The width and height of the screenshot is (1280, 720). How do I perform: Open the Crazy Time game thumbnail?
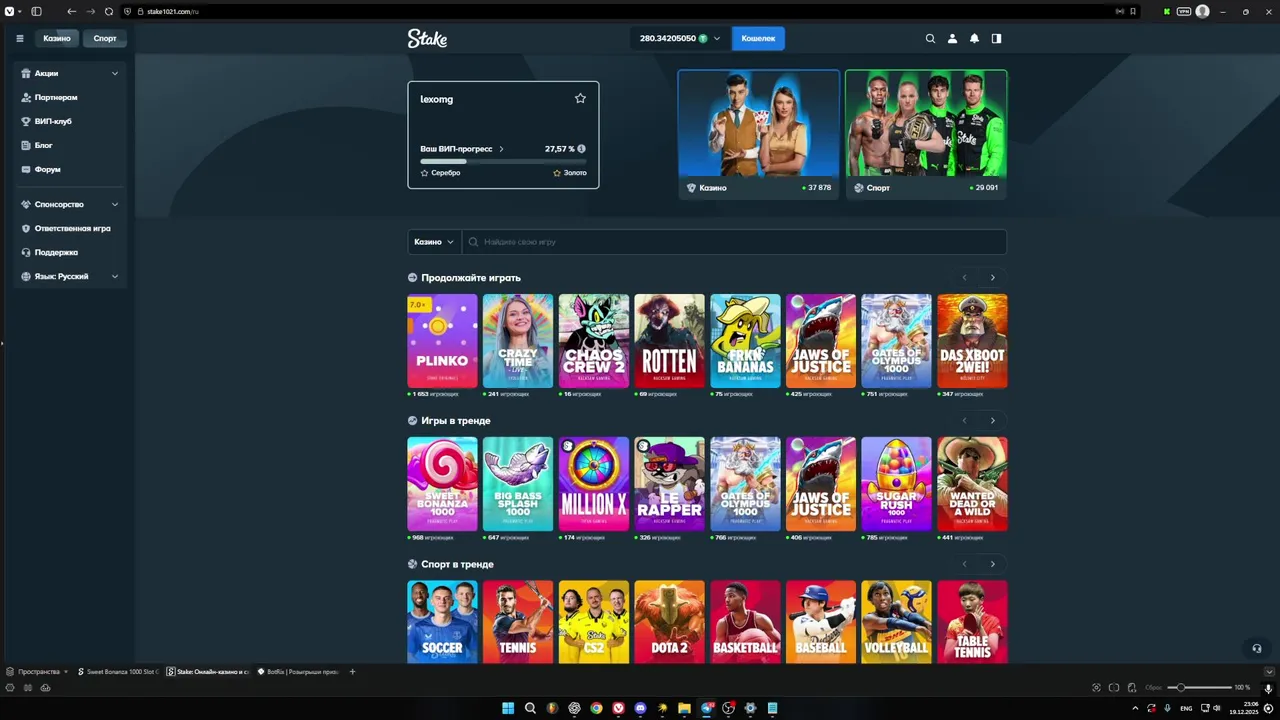pos(518,341)
